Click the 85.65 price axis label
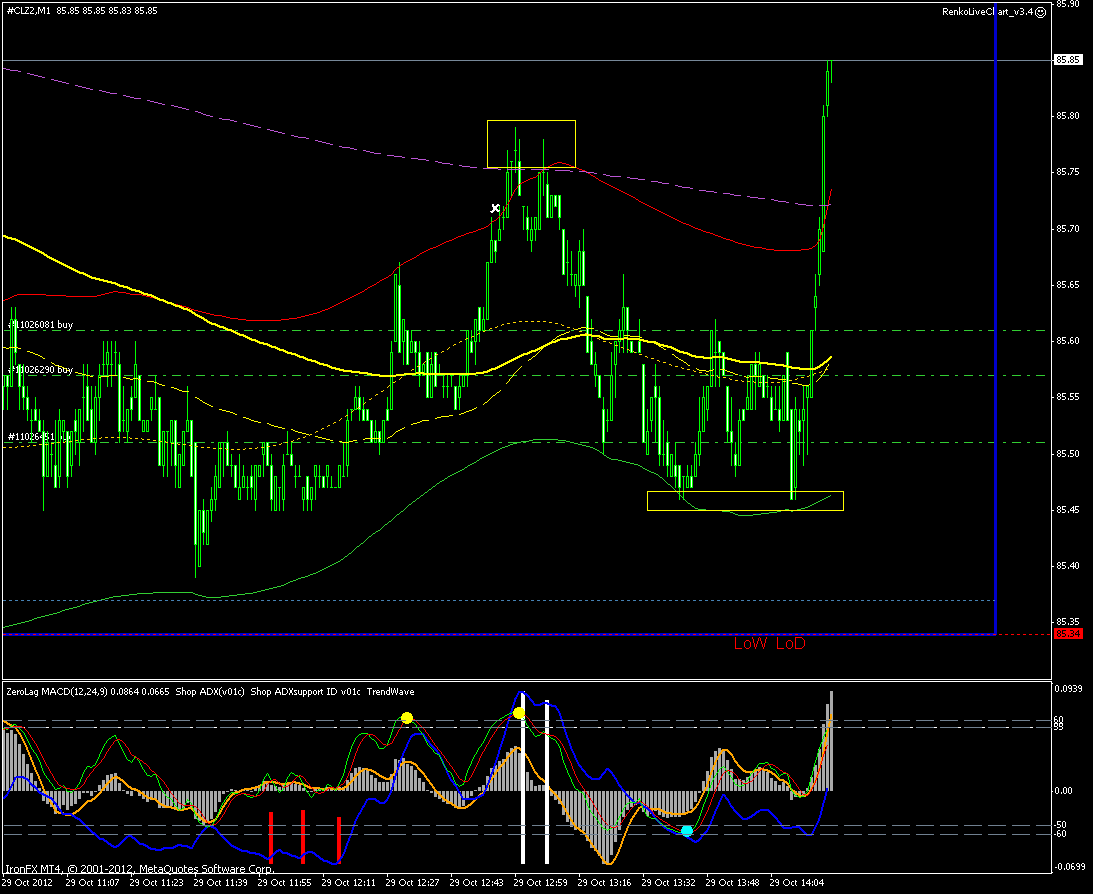 point(1068,285)
